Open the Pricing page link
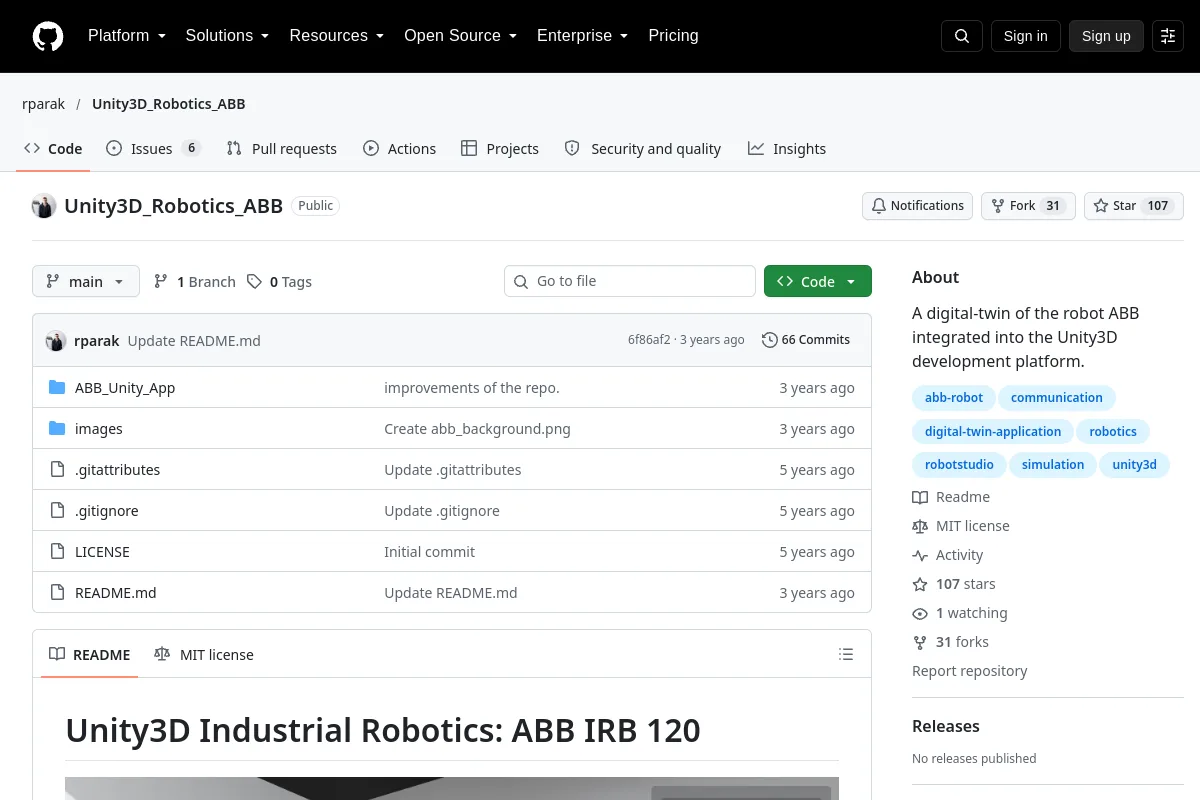 tap(673, 36)
